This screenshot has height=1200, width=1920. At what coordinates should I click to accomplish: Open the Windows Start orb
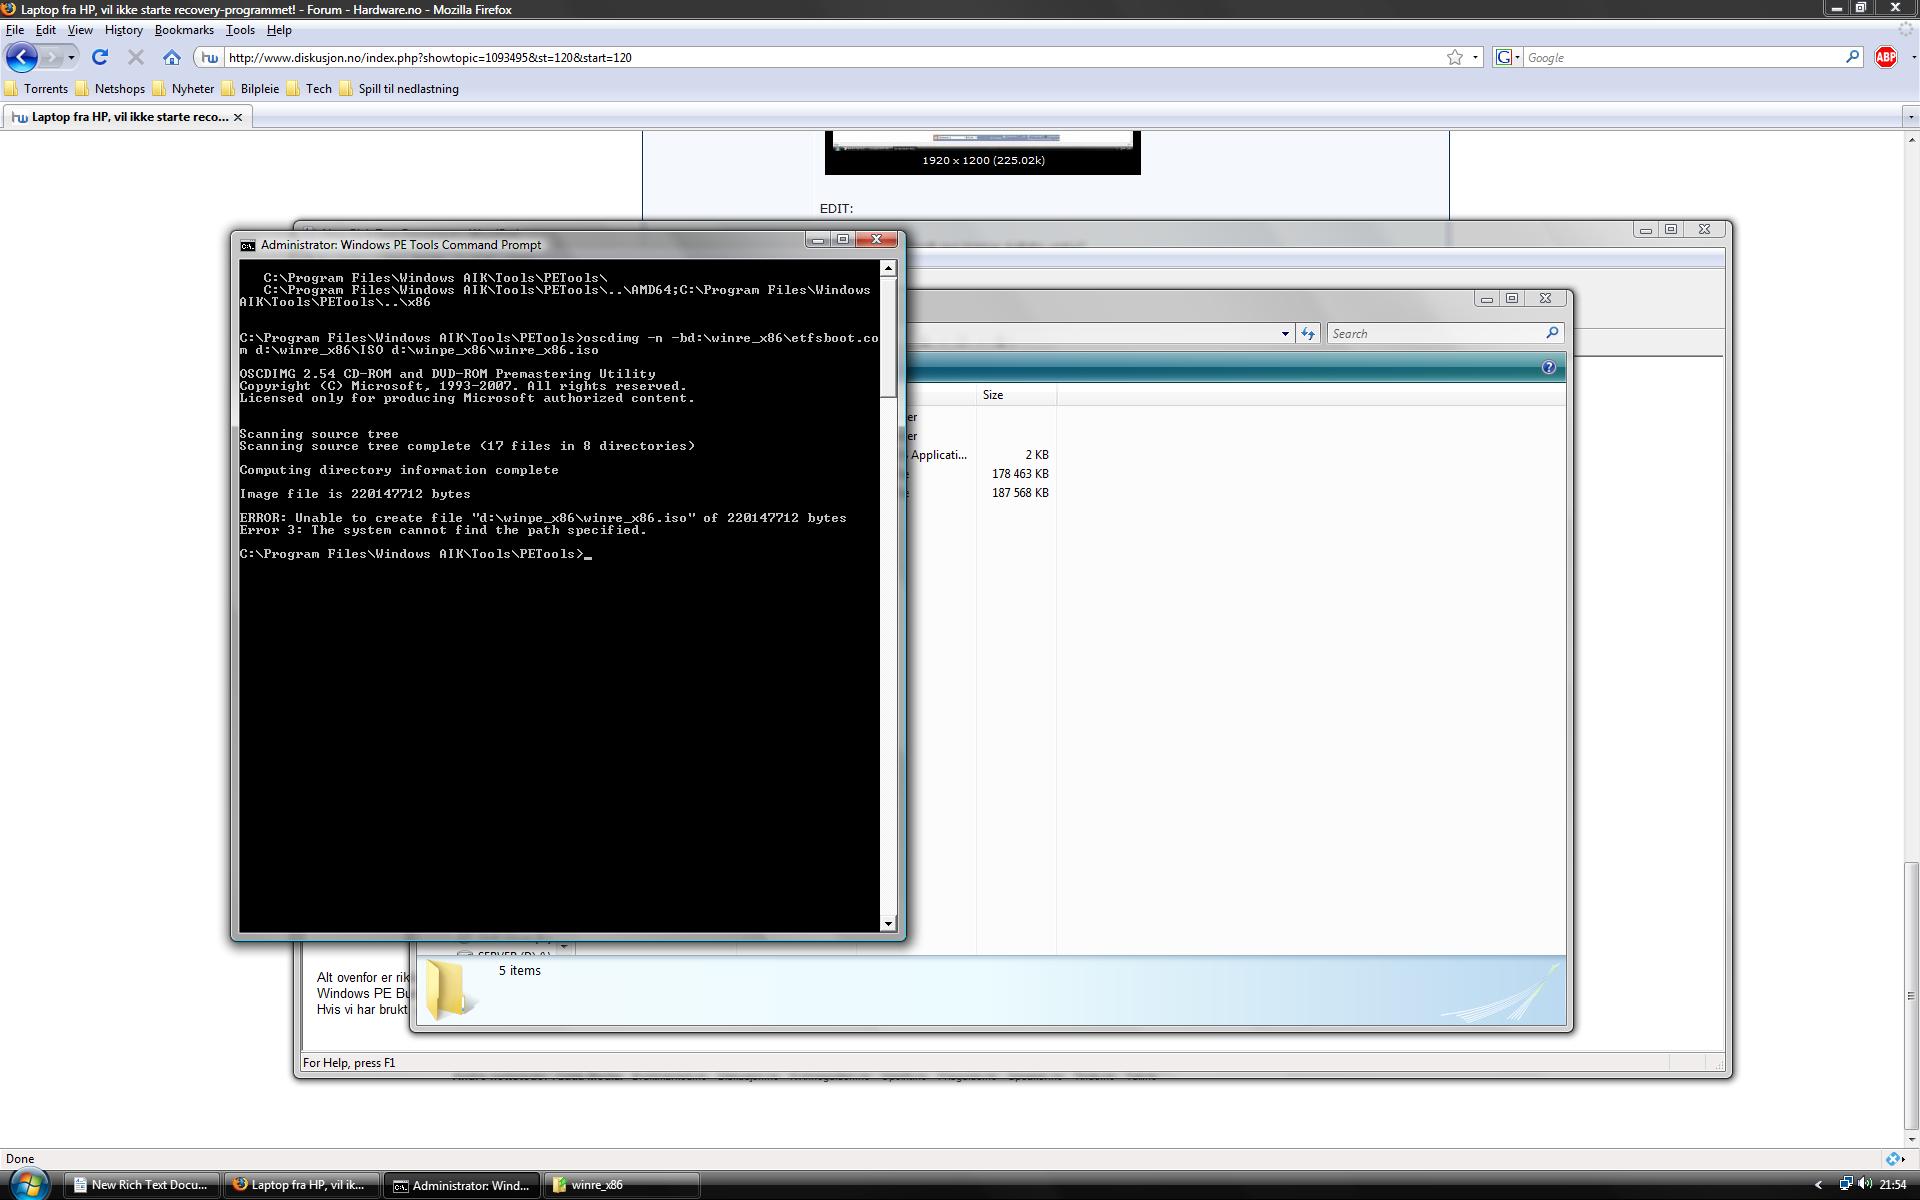[x=28, y=1185]
